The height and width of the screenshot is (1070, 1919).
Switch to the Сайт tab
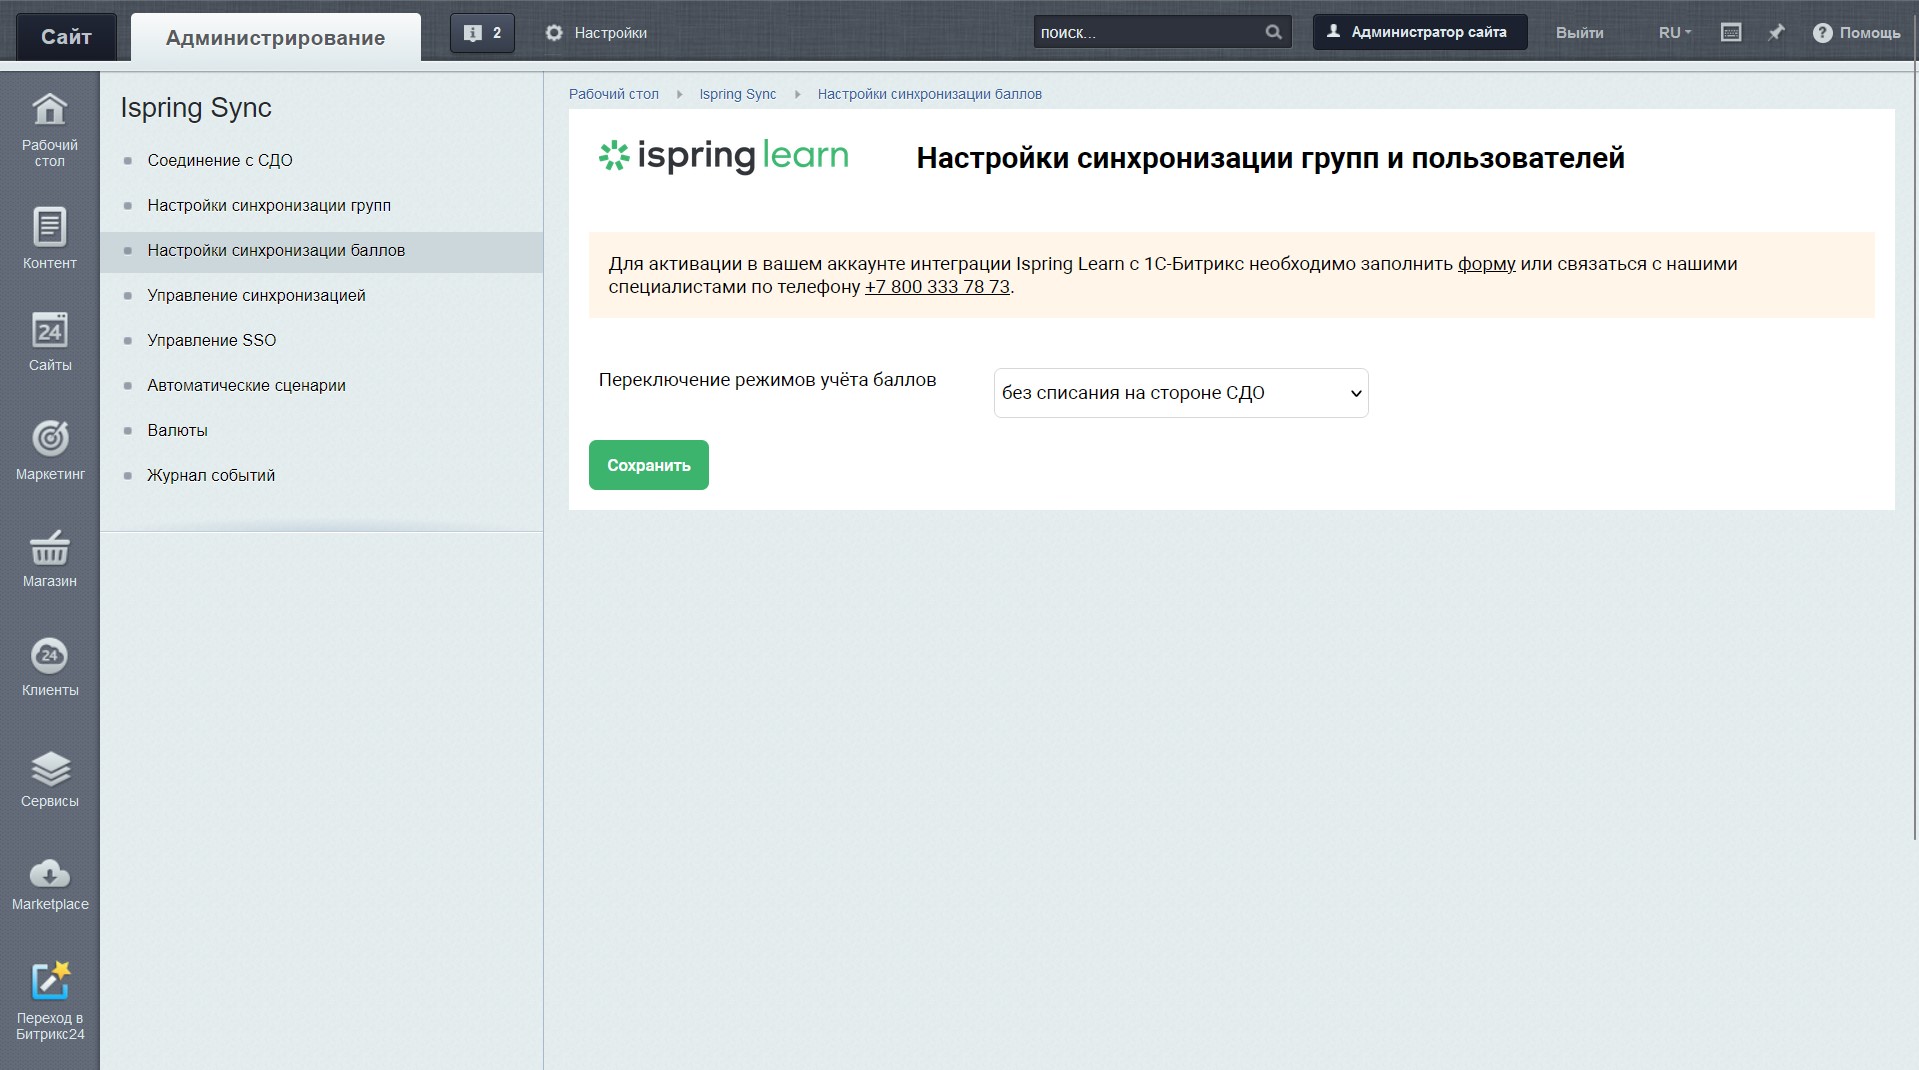(66, 37)
